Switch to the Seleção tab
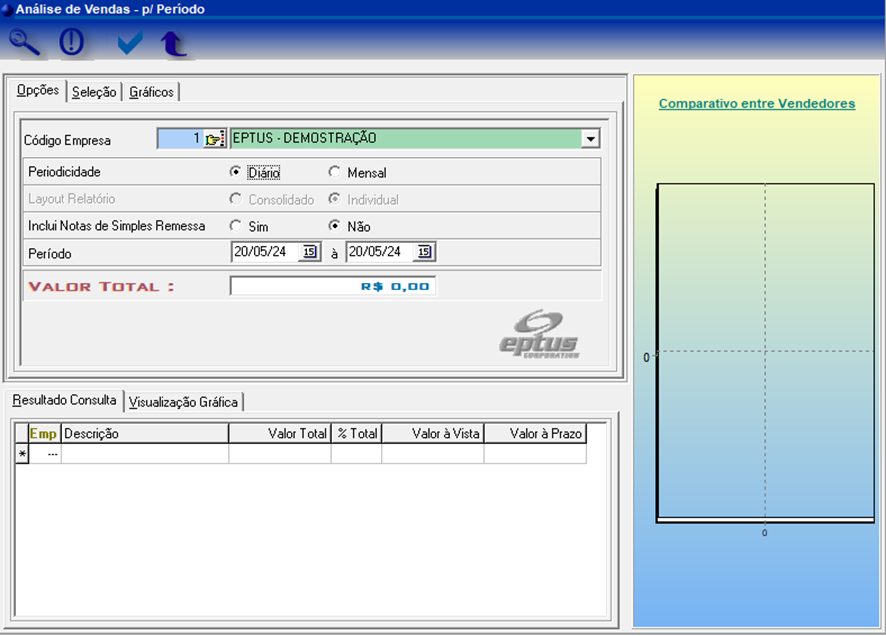The height and width of the screenshot is (636, 886). pyautogui.click(x=94, y=92)
